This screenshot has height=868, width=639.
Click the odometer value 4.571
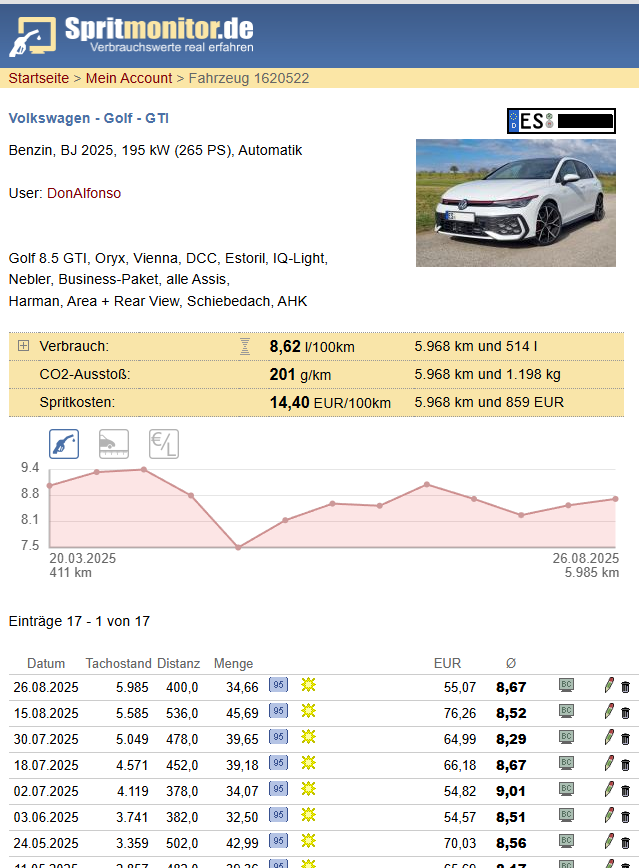click(x=132, y=765)
